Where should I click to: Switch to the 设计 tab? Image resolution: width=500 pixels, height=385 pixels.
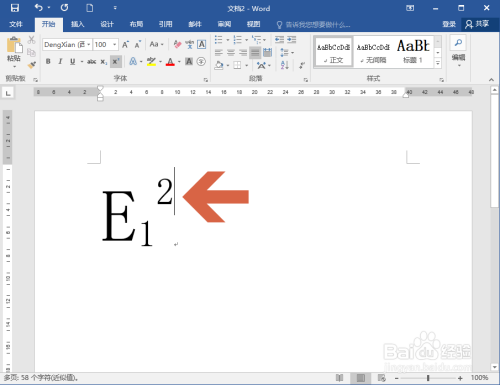107,24
